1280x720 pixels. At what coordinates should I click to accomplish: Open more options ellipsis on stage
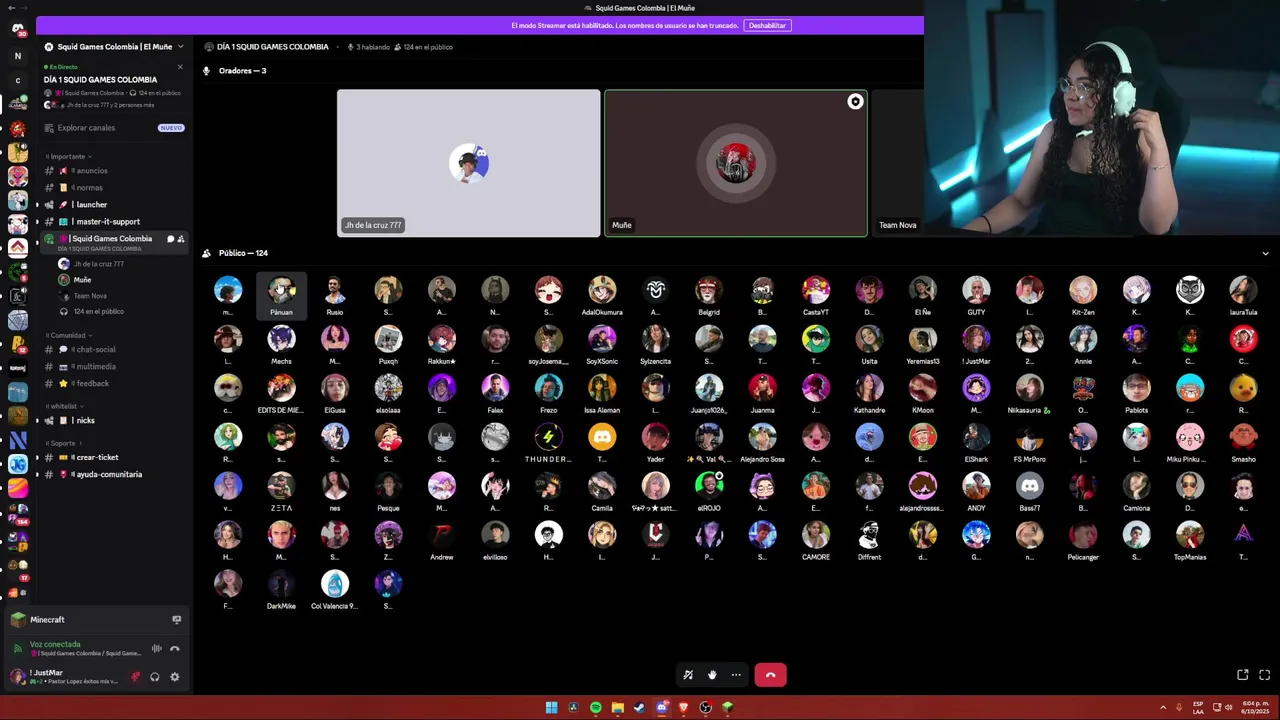[x=736, y=675]
